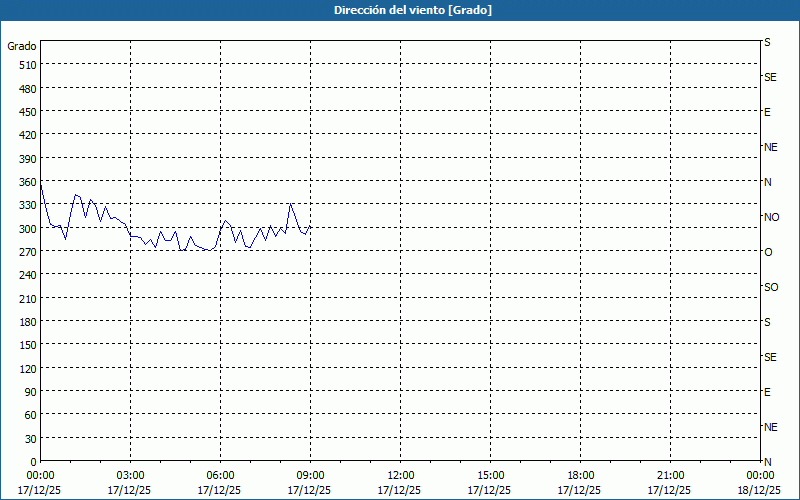Screen dimensions: 800x500
Task: Click the 06:00 time label
Action: [x=220, y=475]
